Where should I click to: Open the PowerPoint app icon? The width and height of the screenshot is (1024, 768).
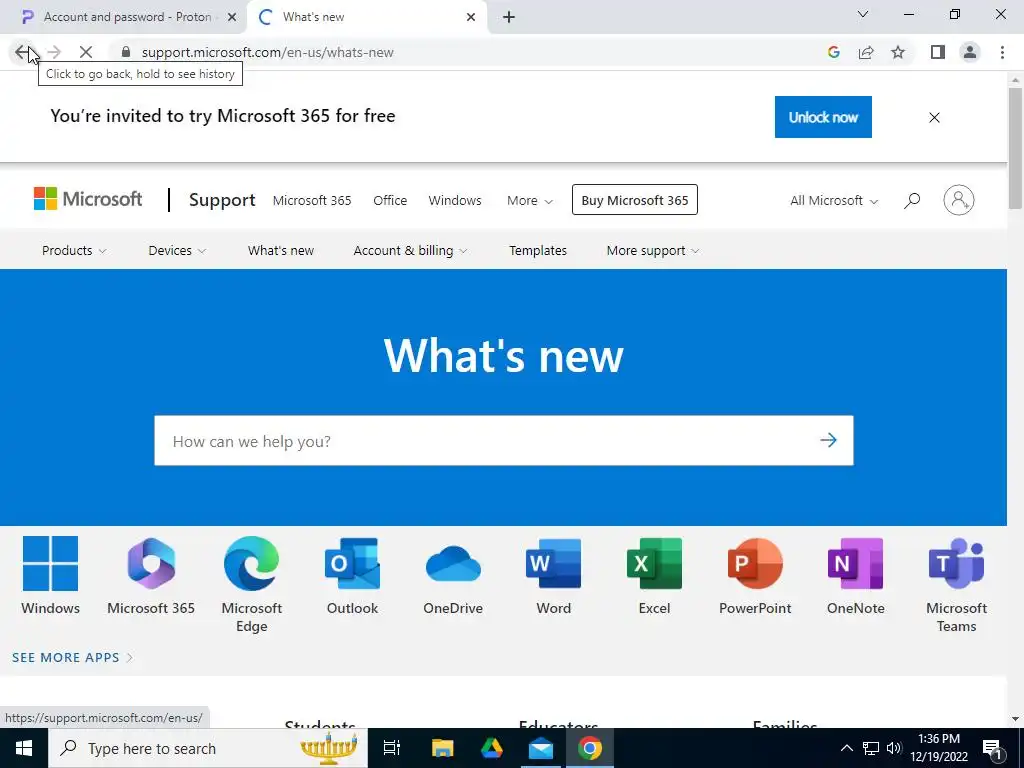pos(755,564)
